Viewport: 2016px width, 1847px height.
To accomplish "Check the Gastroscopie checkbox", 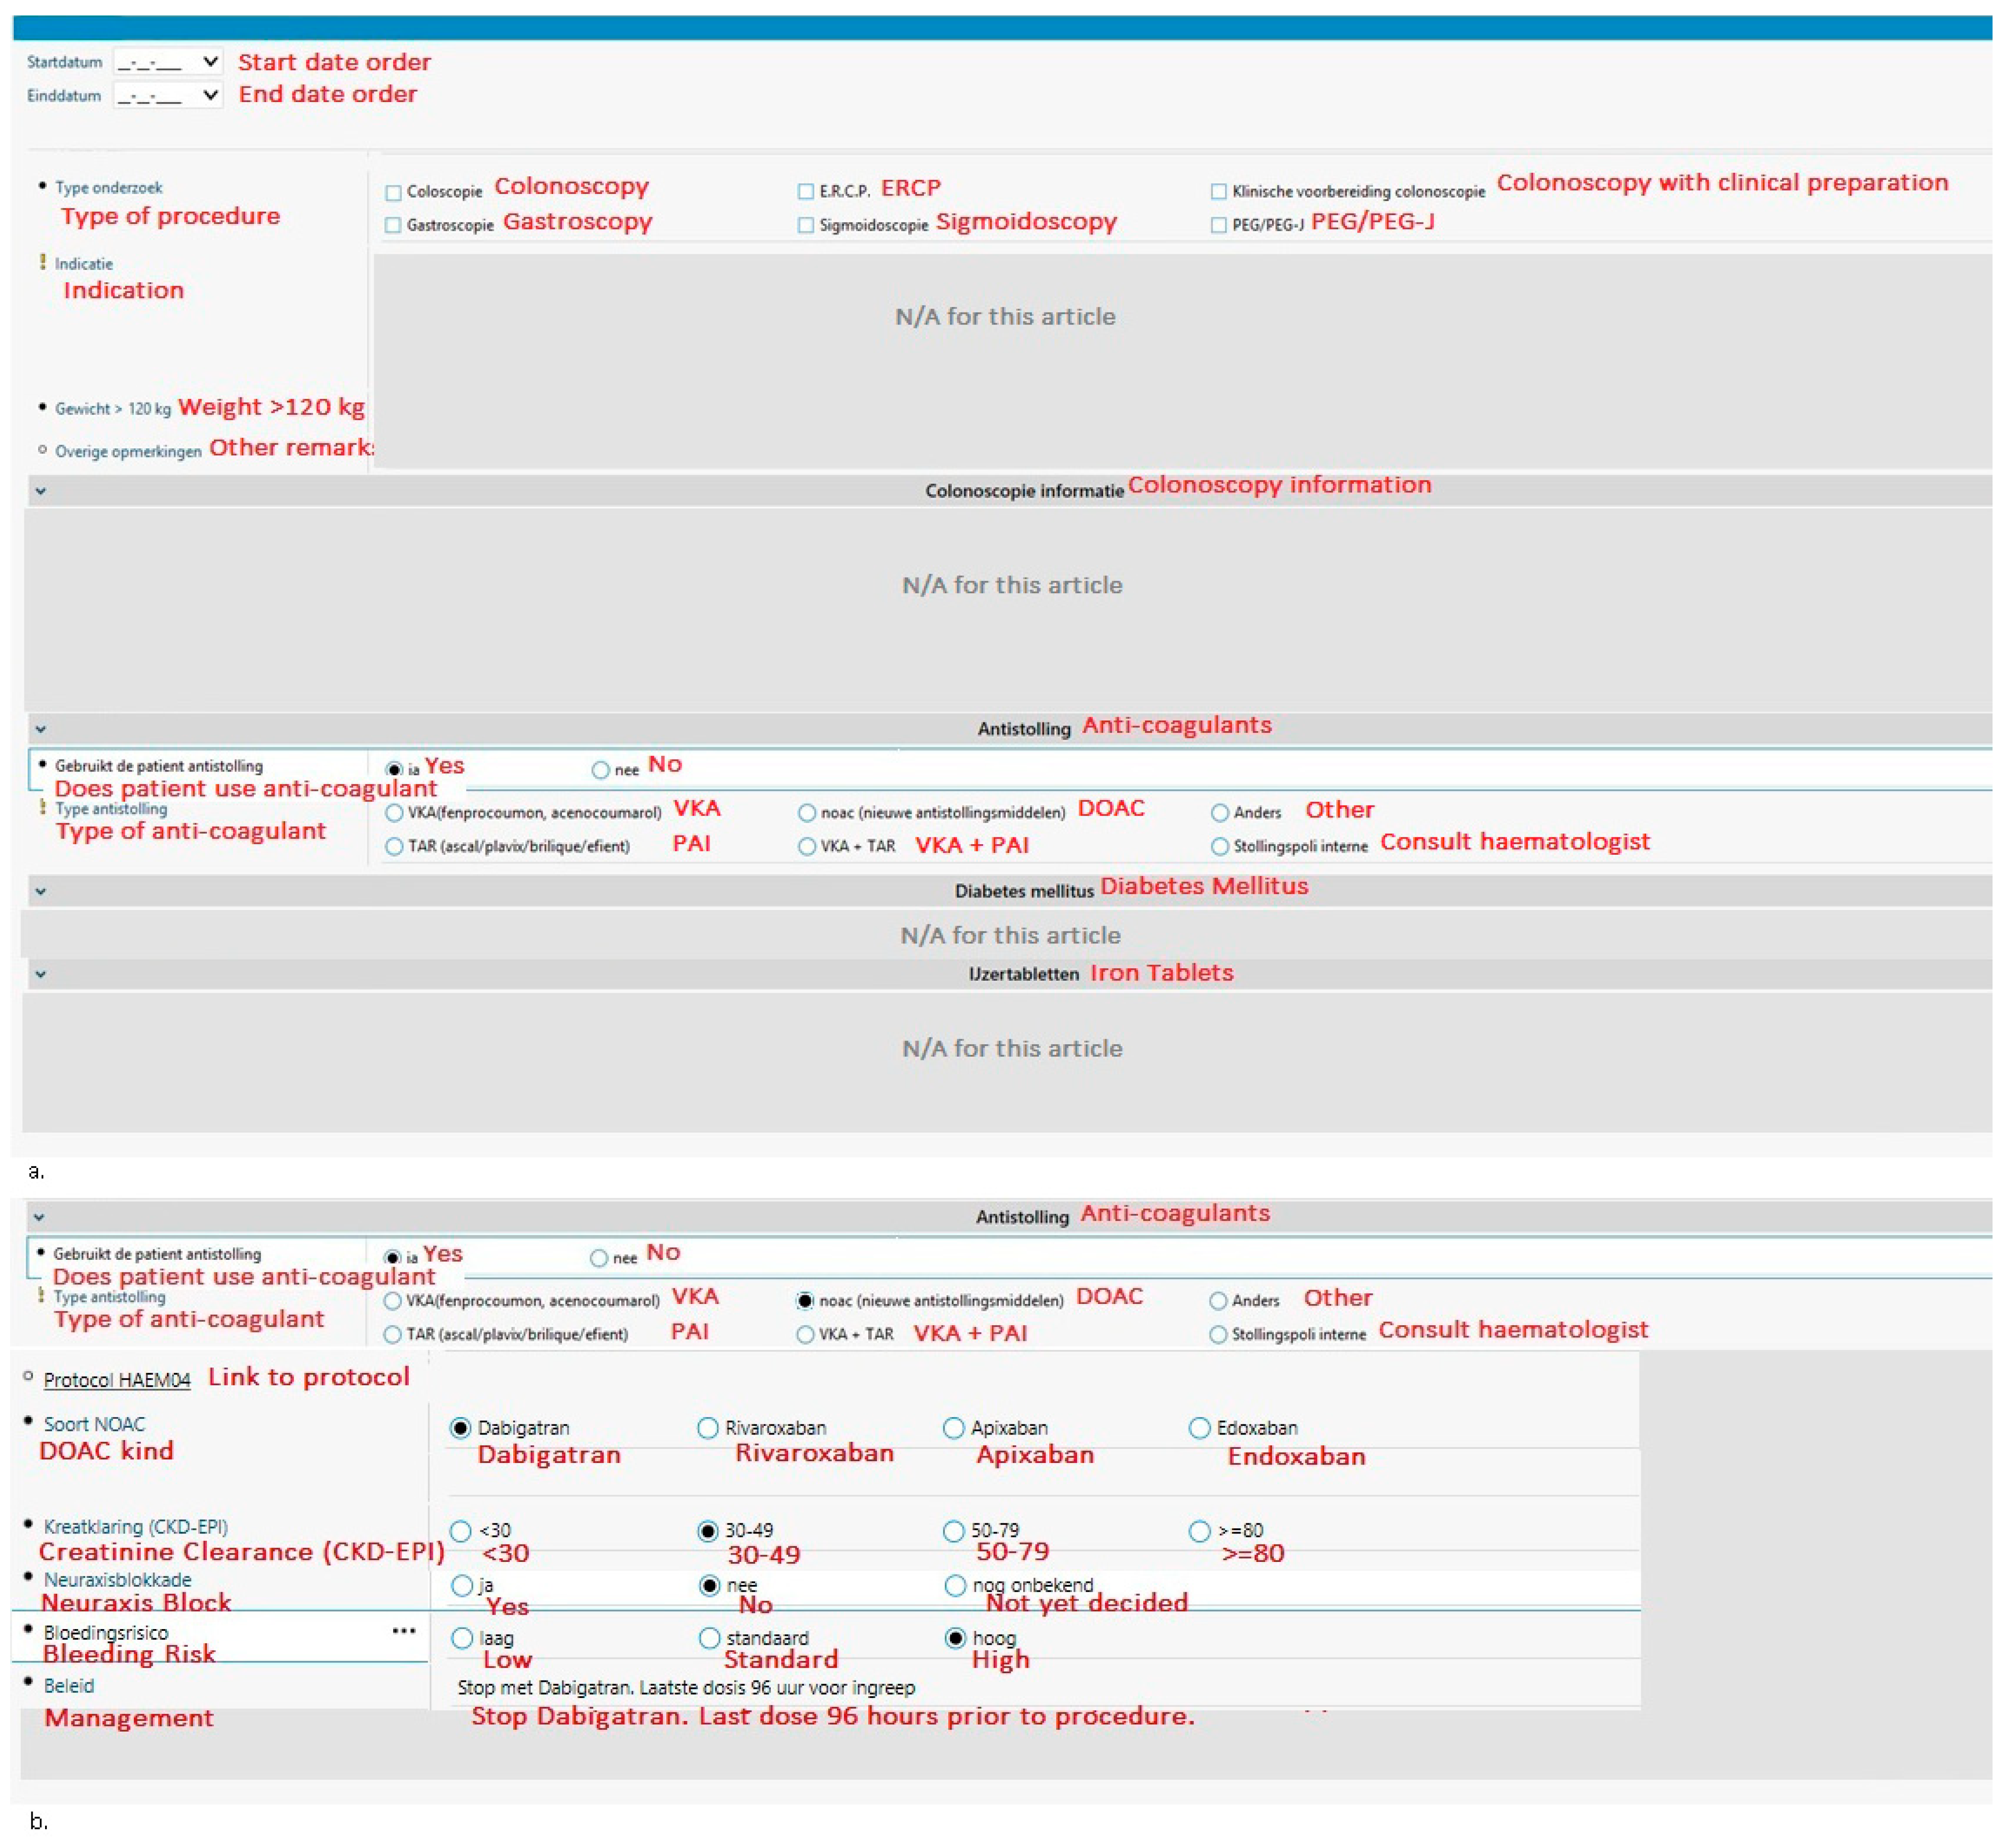I will (x=393, y=225).
